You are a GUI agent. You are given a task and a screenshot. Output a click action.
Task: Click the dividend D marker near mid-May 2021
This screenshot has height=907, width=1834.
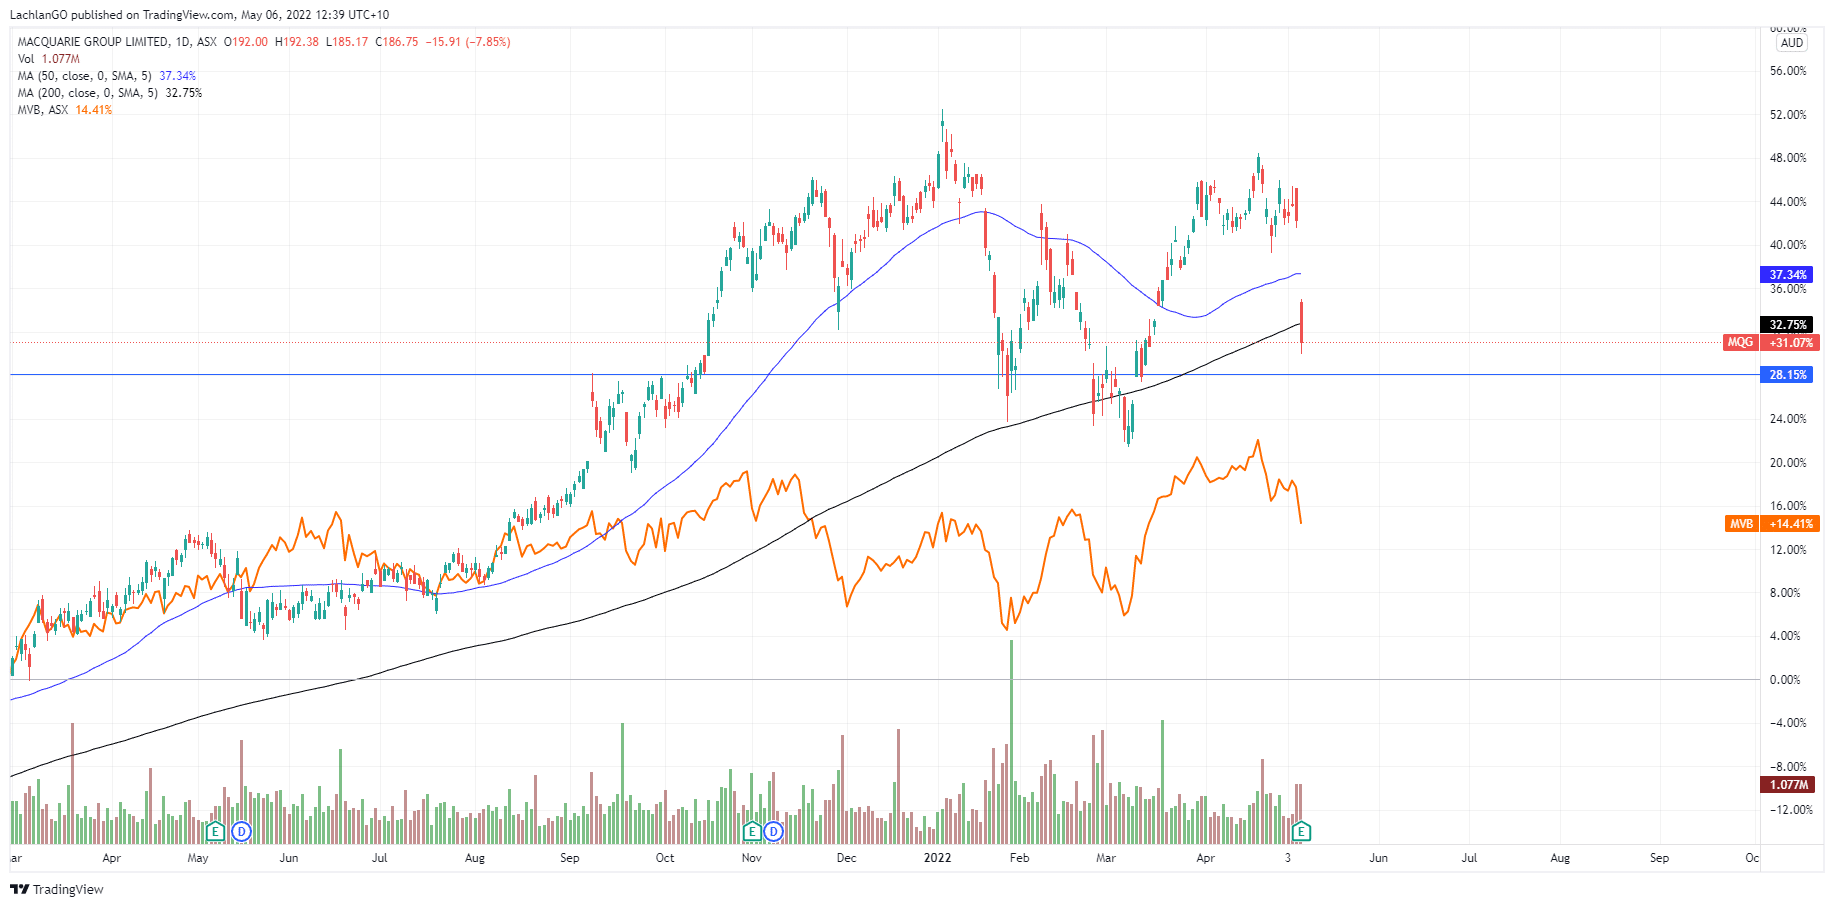click(x=241, y=831)
